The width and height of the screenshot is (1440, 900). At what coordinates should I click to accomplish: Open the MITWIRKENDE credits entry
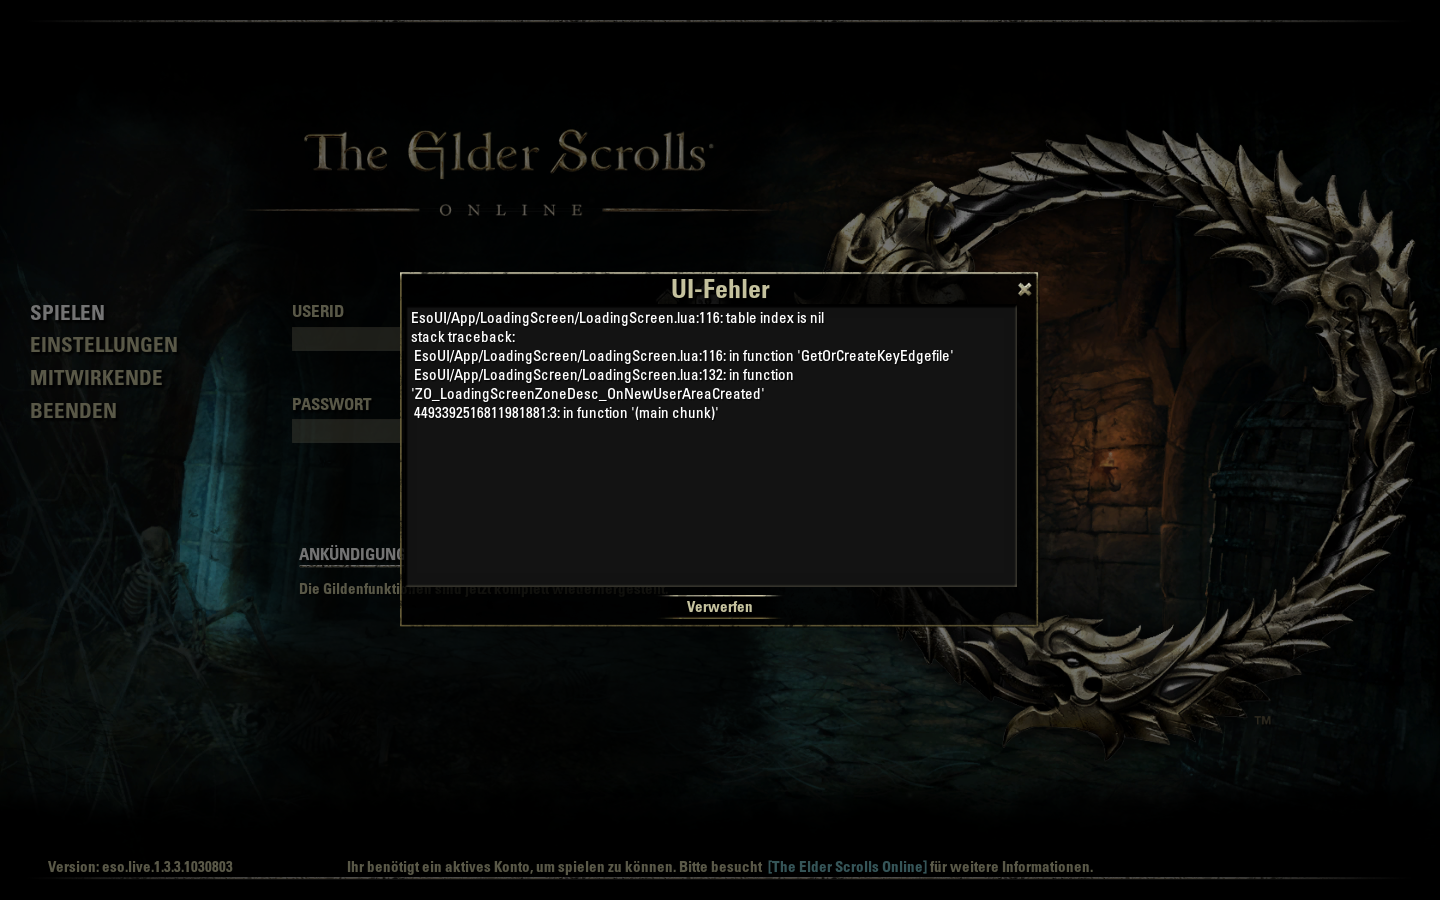point(96,378)
